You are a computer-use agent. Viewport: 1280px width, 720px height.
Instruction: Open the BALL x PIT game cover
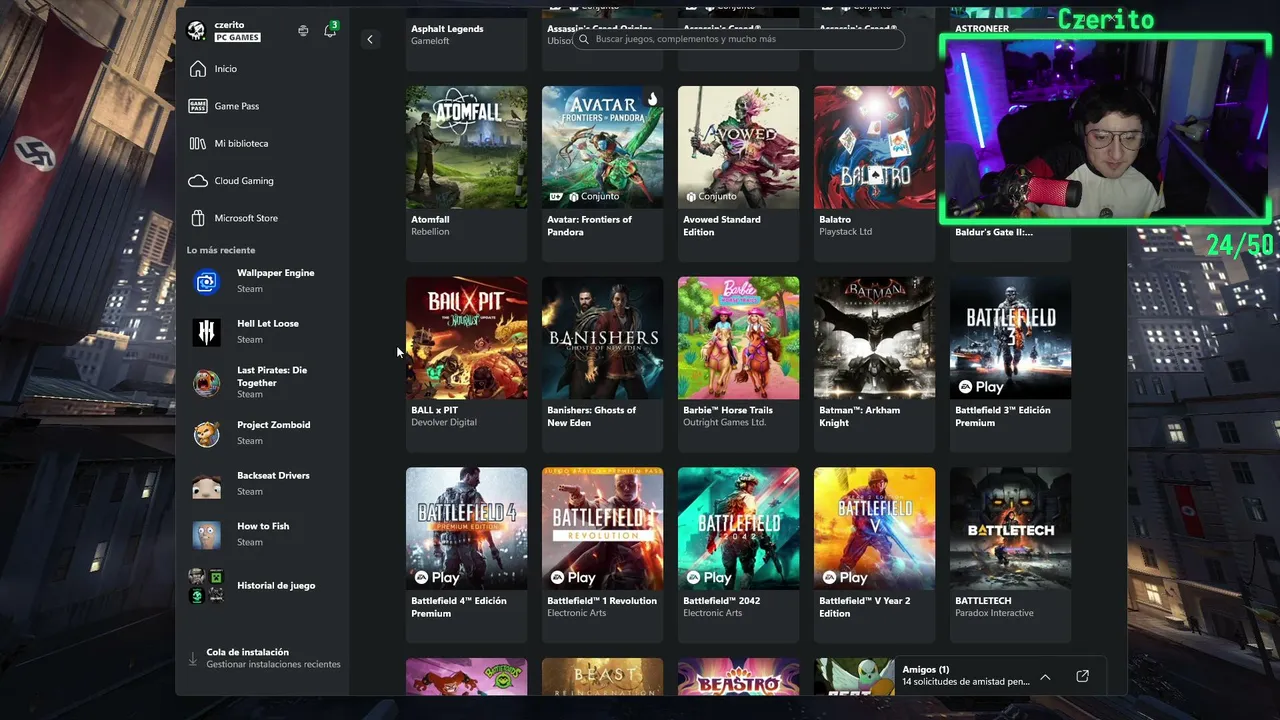click(466, 338)
